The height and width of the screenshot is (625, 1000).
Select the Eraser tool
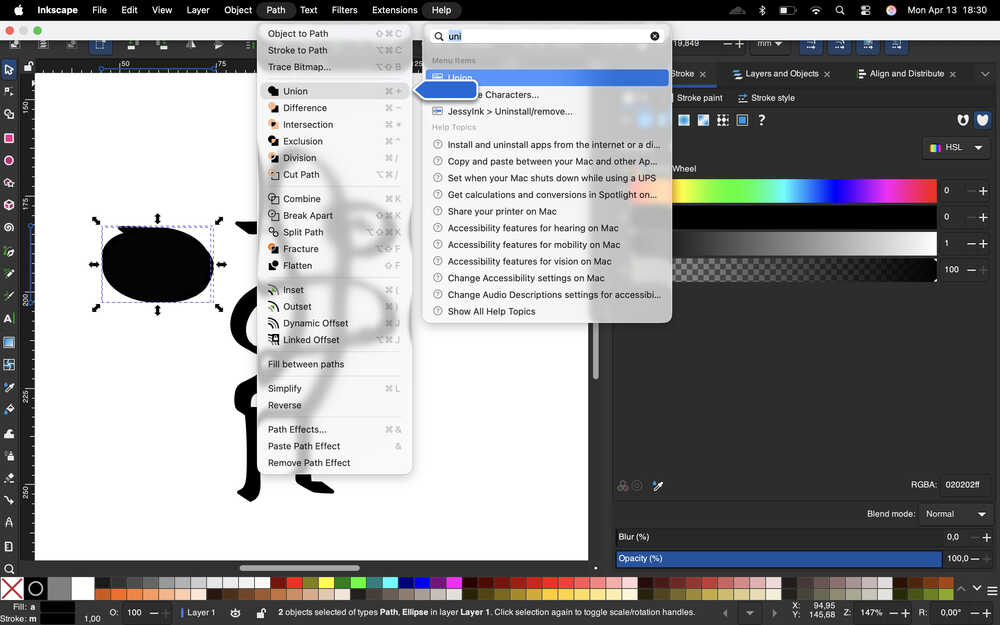tap(9, 478)
